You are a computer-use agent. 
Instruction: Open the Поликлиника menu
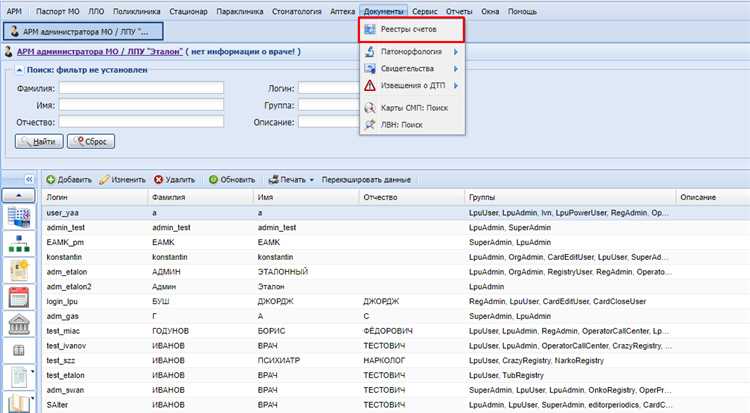135,10
